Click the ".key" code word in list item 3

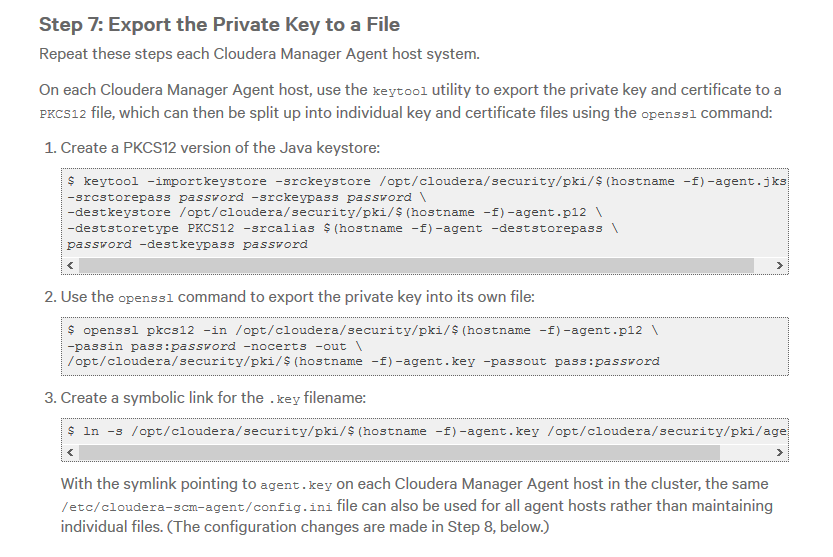coord(284,399)
